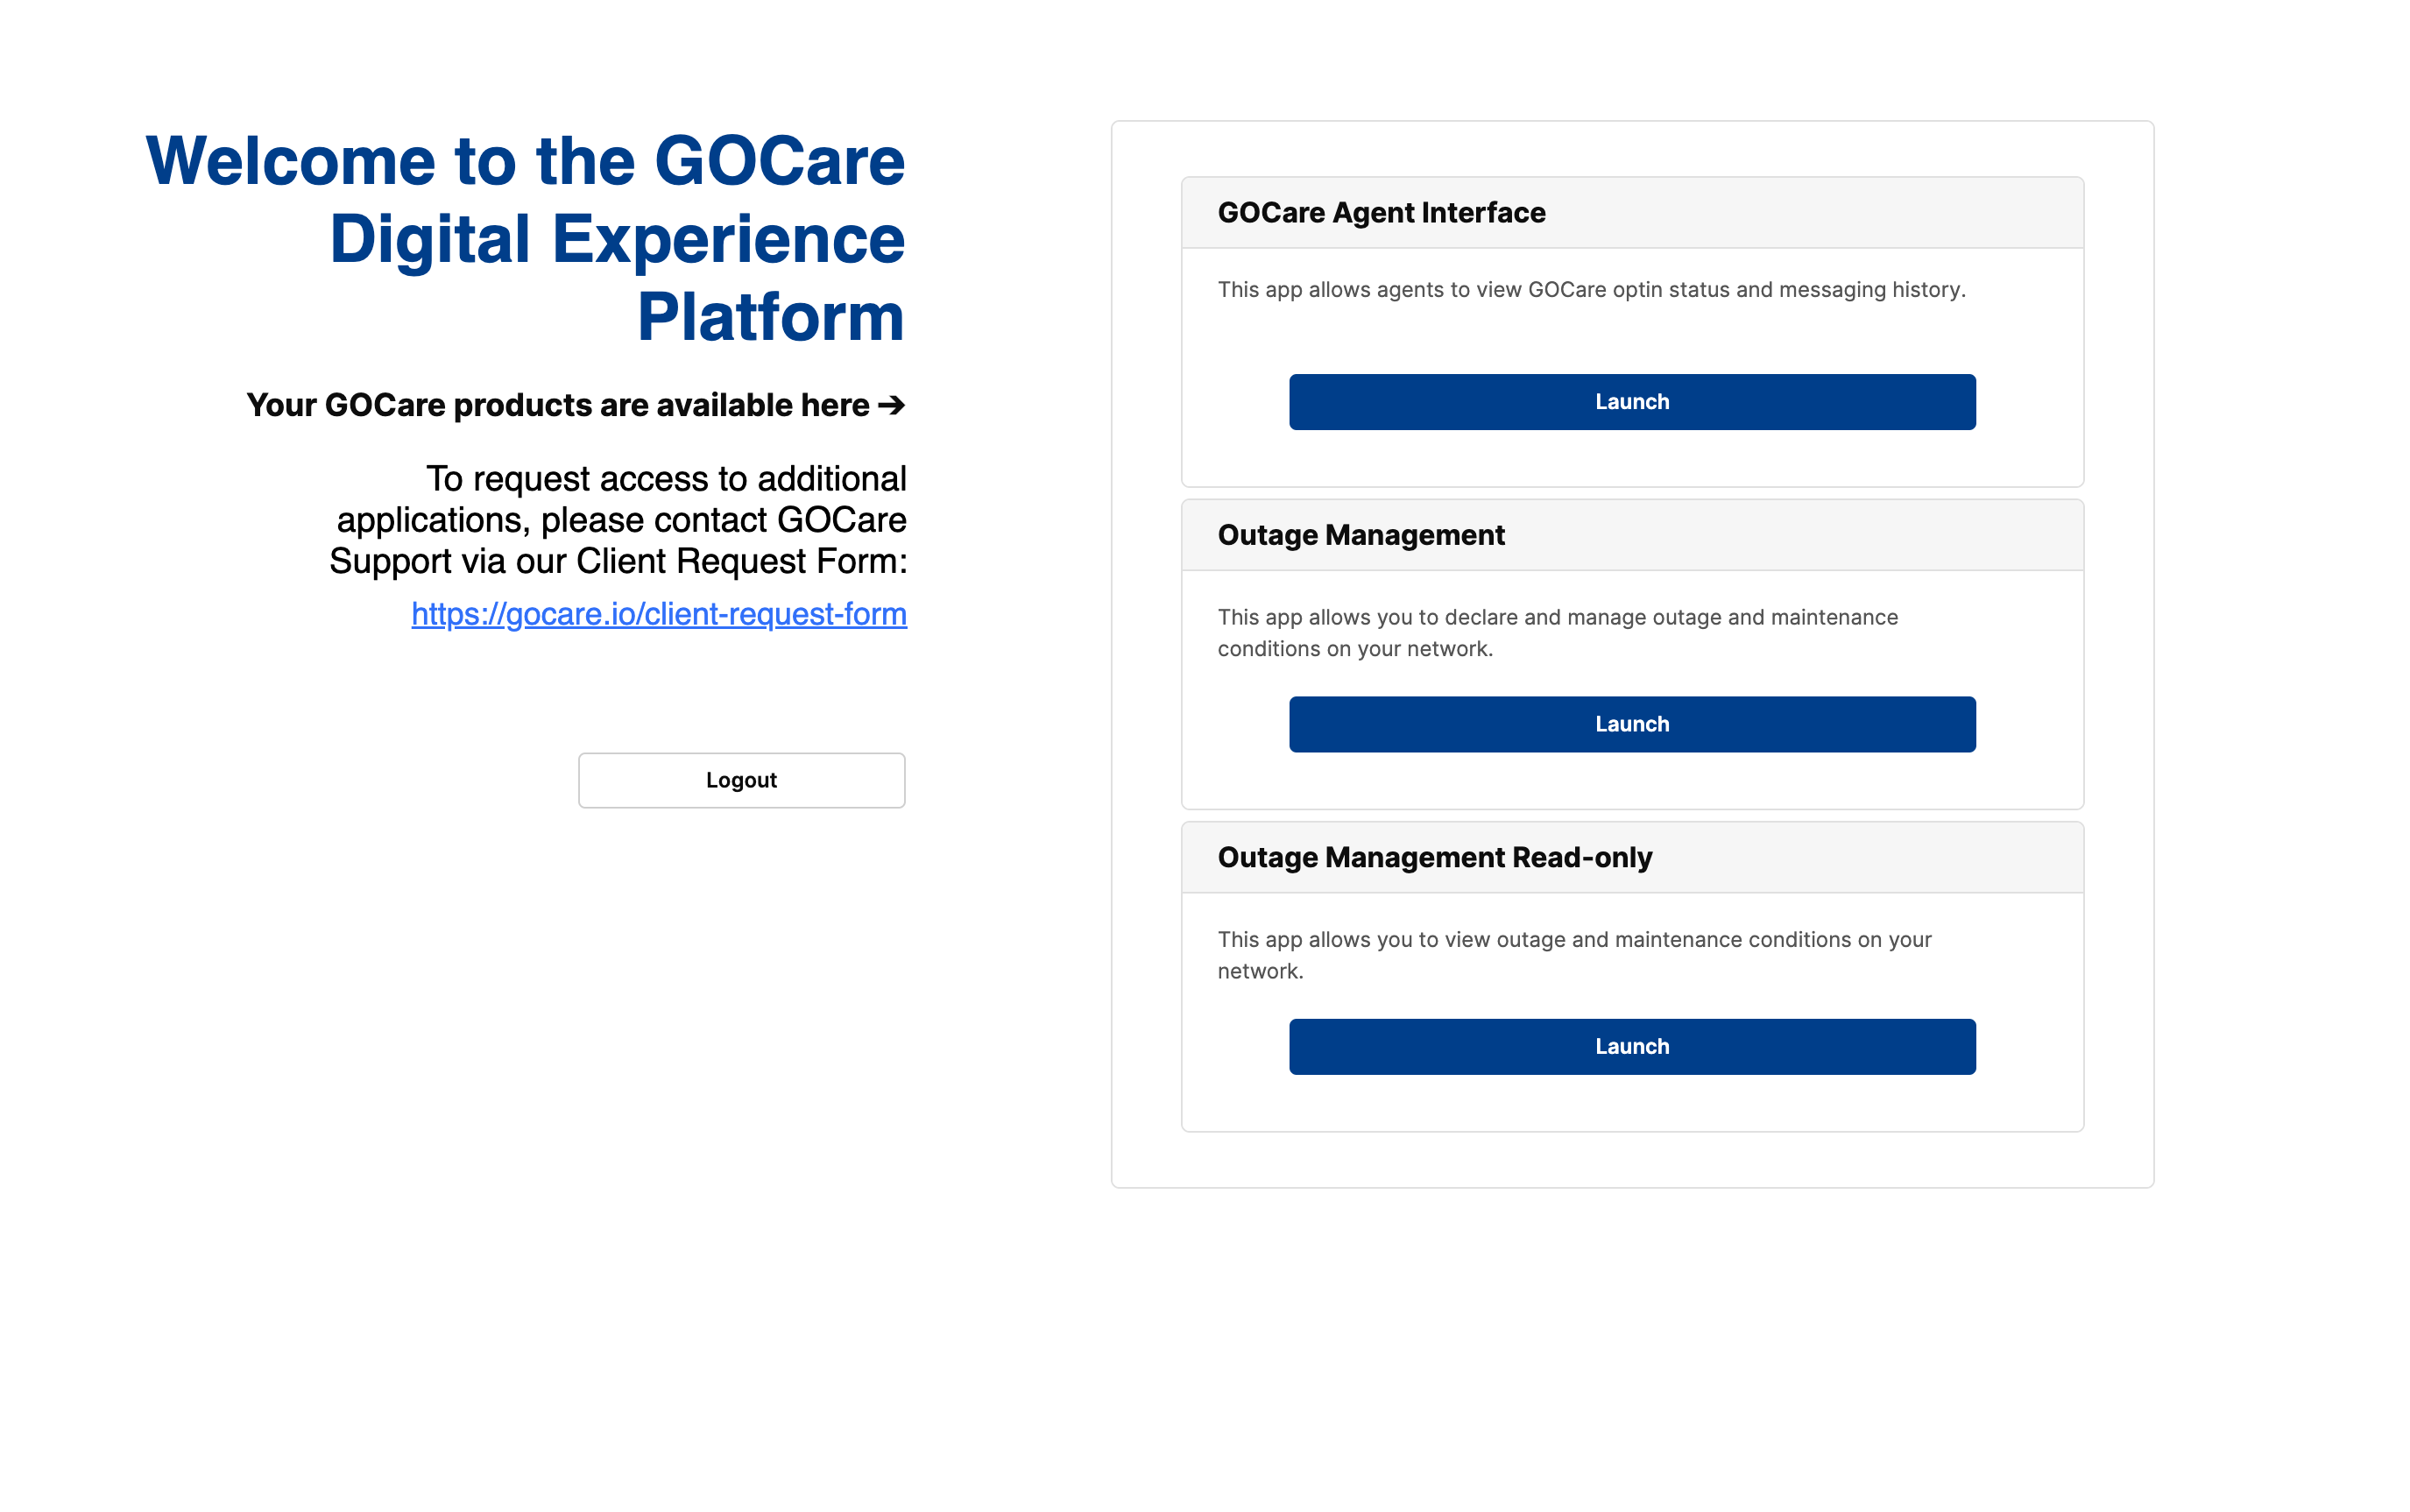Launch the Outage Management Read-only app
Screen dimensions: 2410x1512
1631,1046
